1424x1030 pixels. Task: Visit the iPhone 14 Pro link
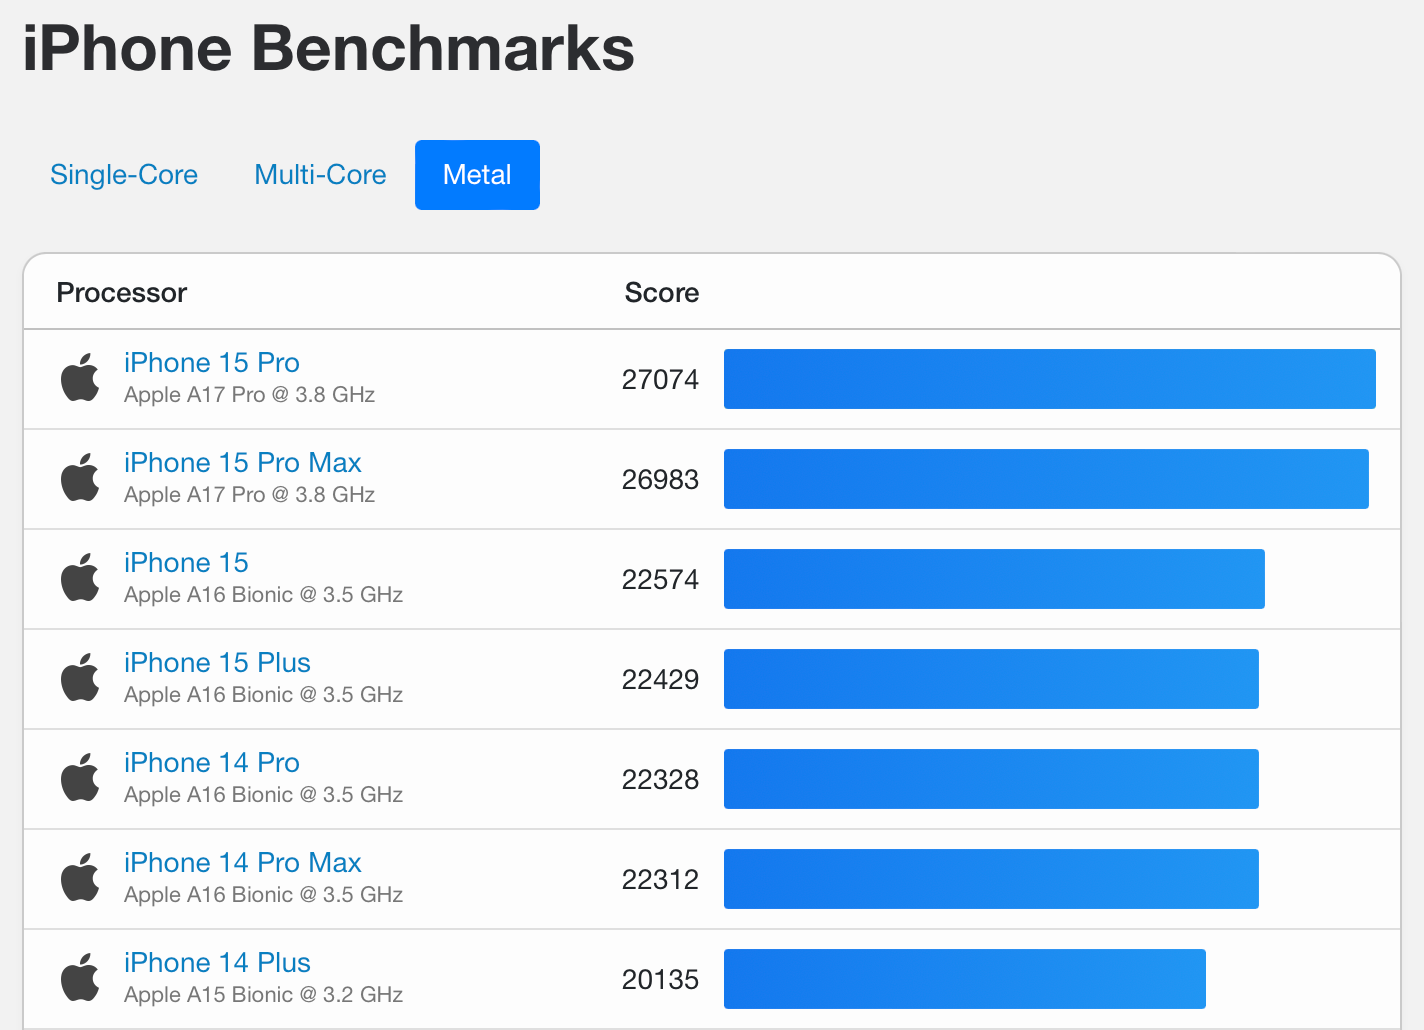(x=212, y=763)
